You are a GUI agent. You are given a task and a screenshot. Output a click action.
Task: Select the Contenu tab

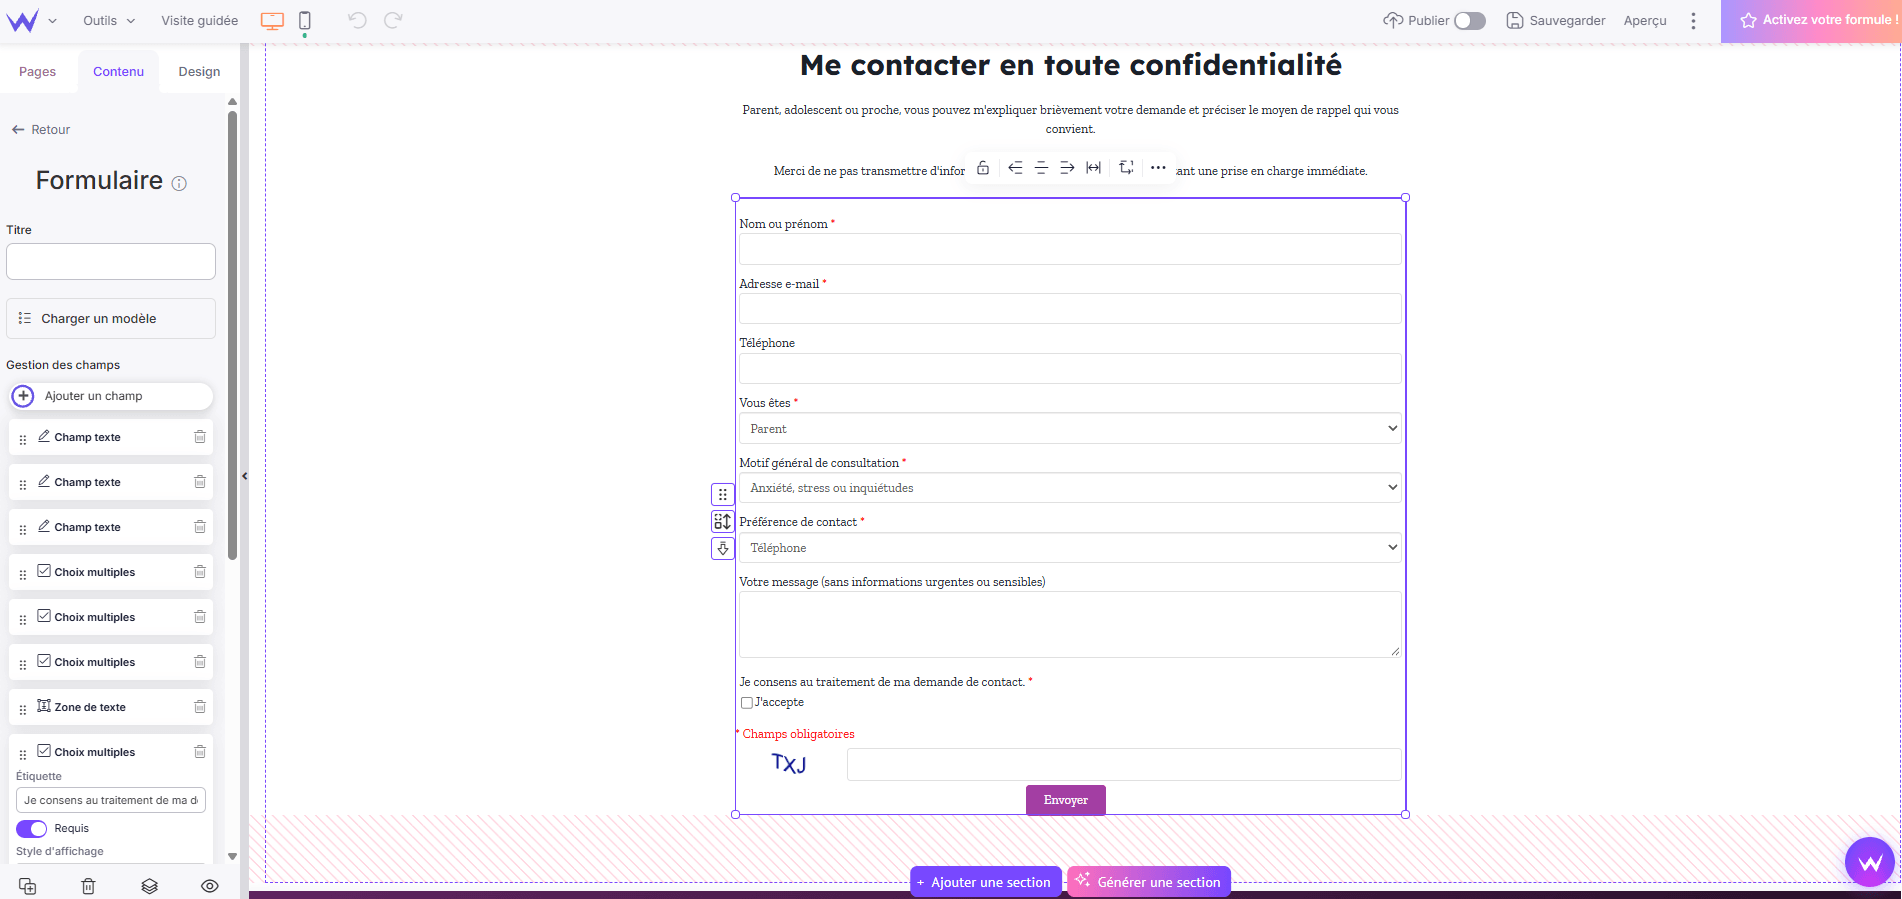click(x=119, y=72)
